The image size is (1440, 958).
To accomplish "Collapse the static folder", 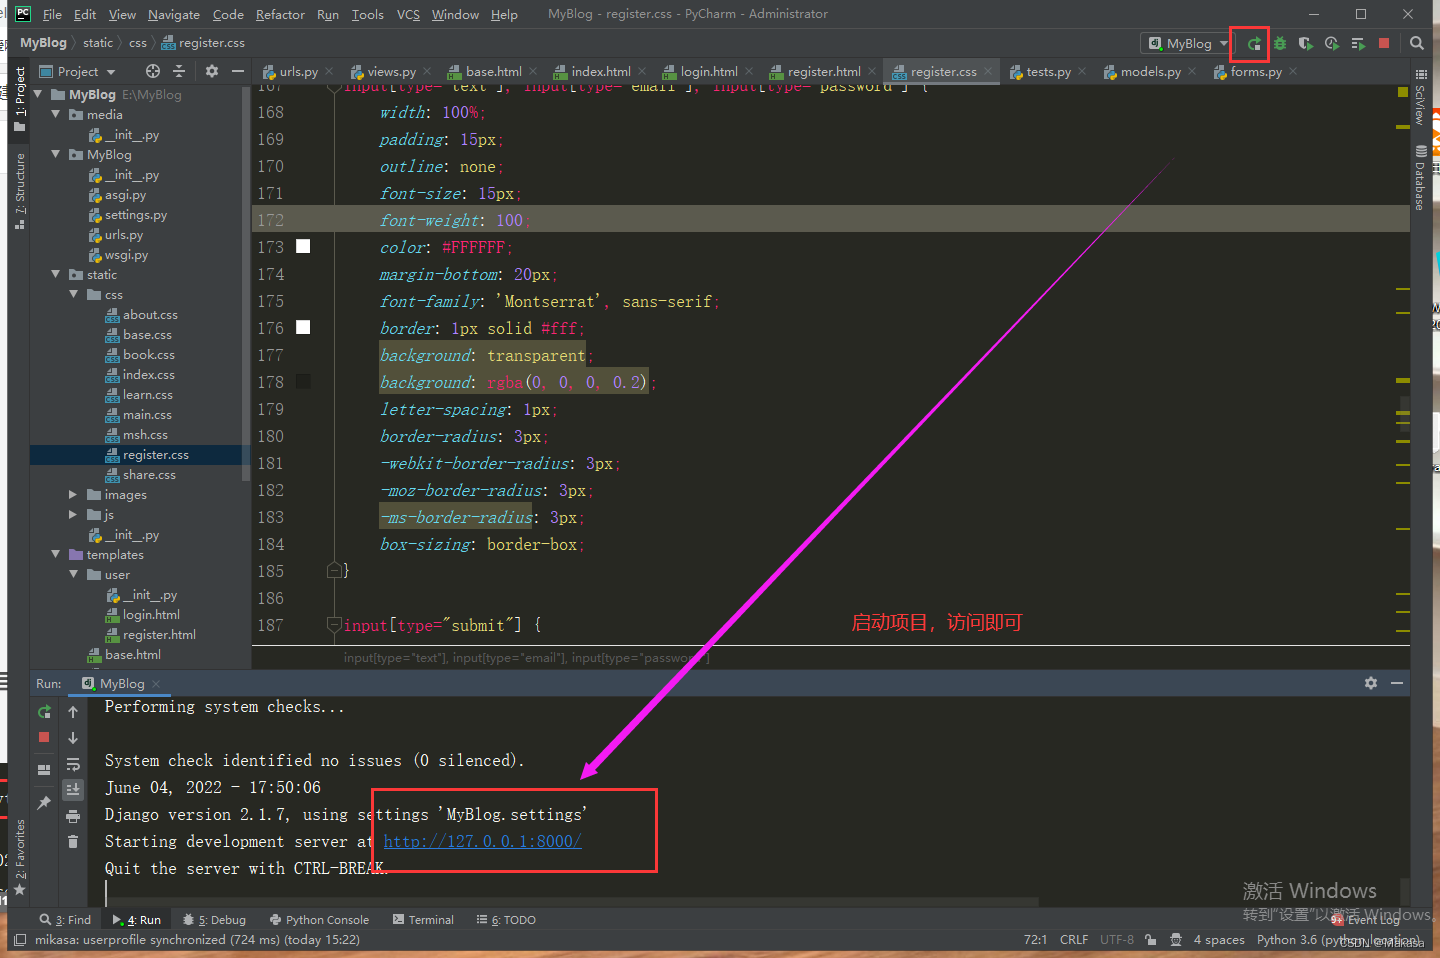I will 56,274.
